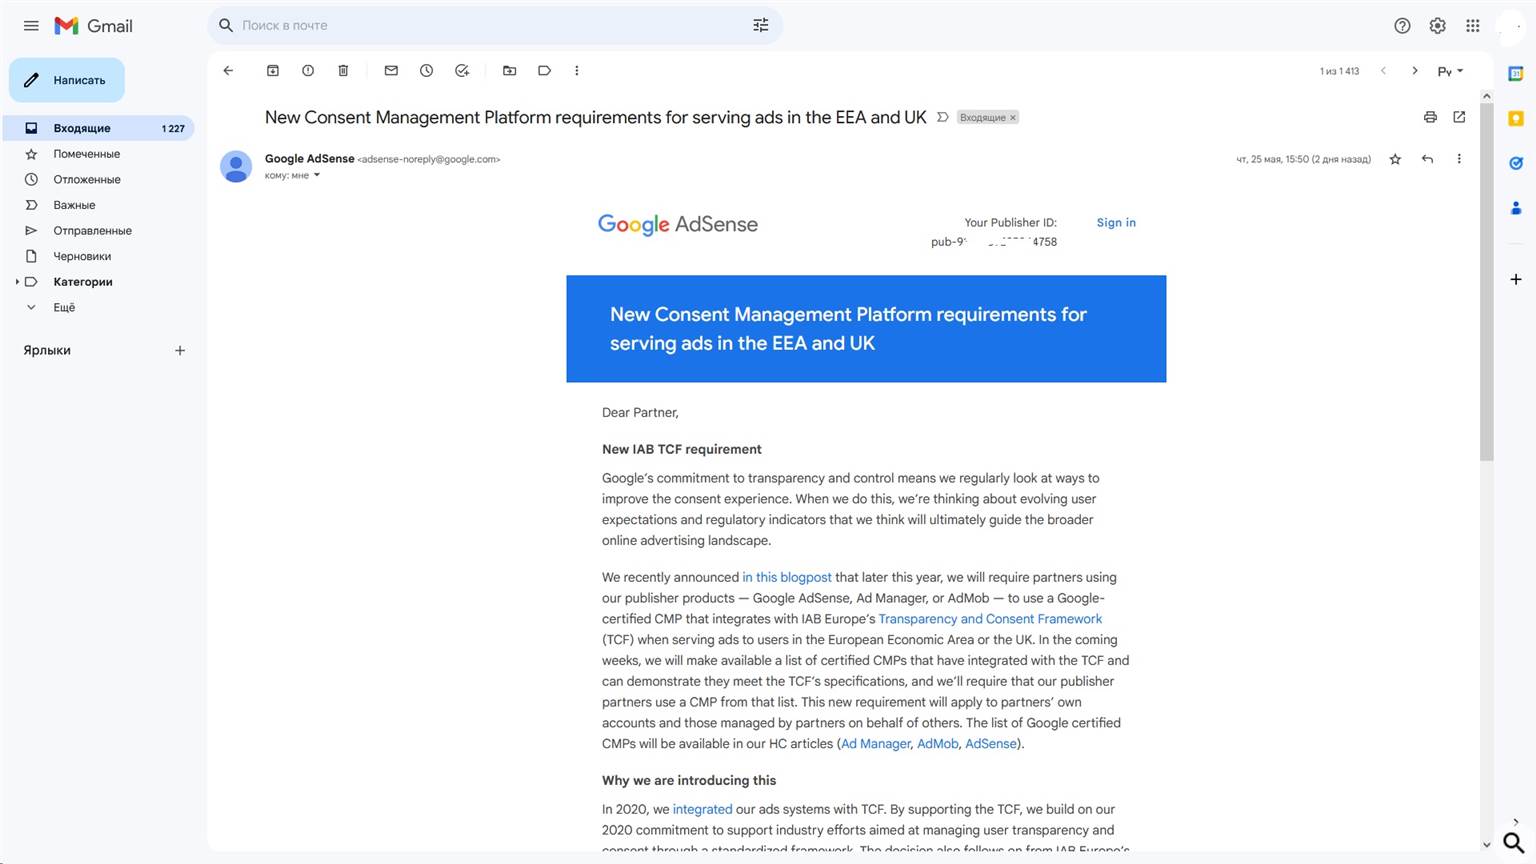Toggle the importance marker beside the subject
Image resolution: width=1536 pixels, height=864 pixels.
click(x=942, y=117)
